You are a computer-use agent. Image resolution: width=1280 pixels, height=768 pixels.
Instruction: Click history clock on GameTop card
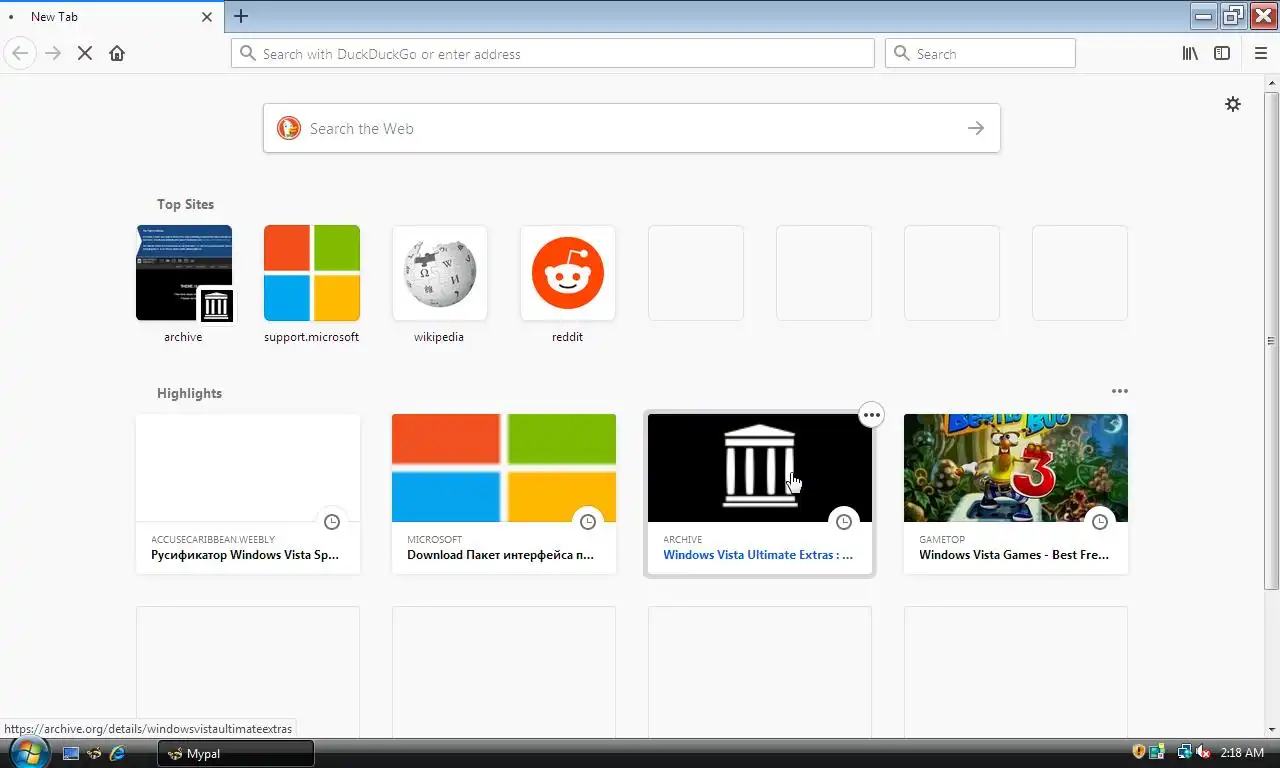point(1100,522)
